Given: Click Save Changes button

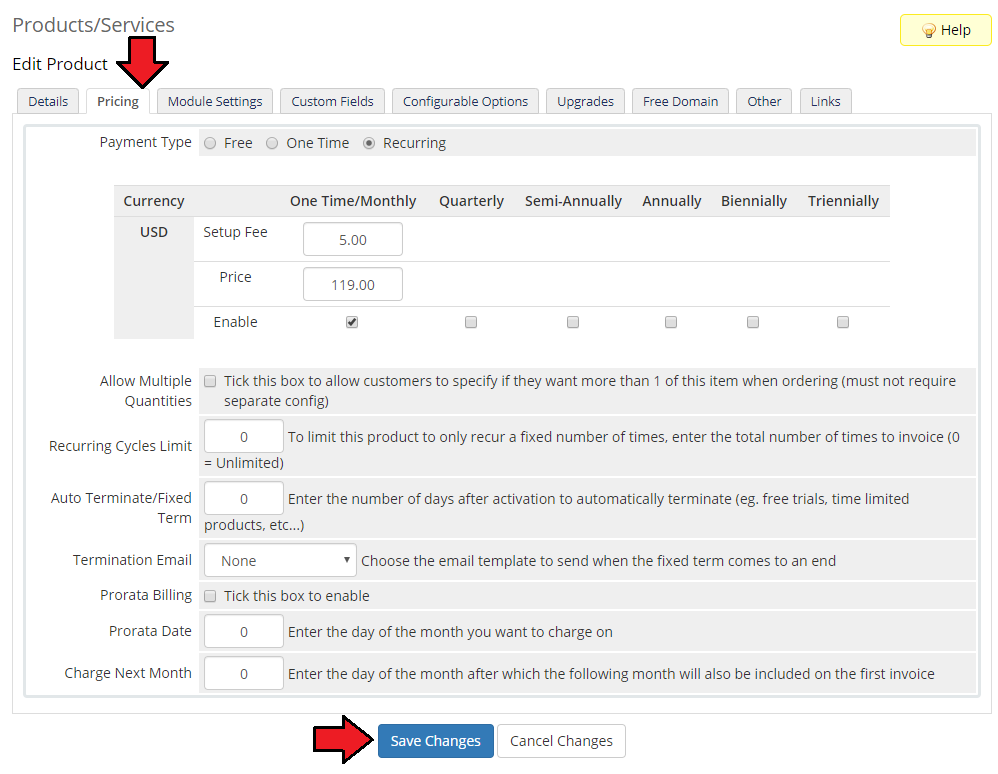Looking at the screenshot, I should [x=435, y=741].
